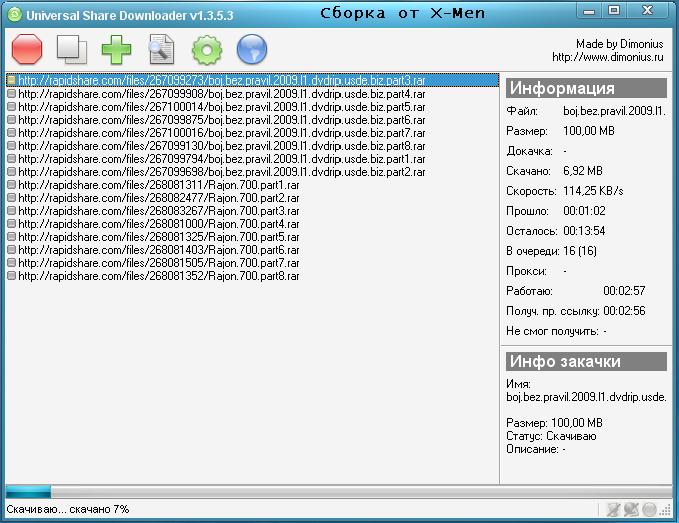Select the downloading boj part3.rar link

252,80
